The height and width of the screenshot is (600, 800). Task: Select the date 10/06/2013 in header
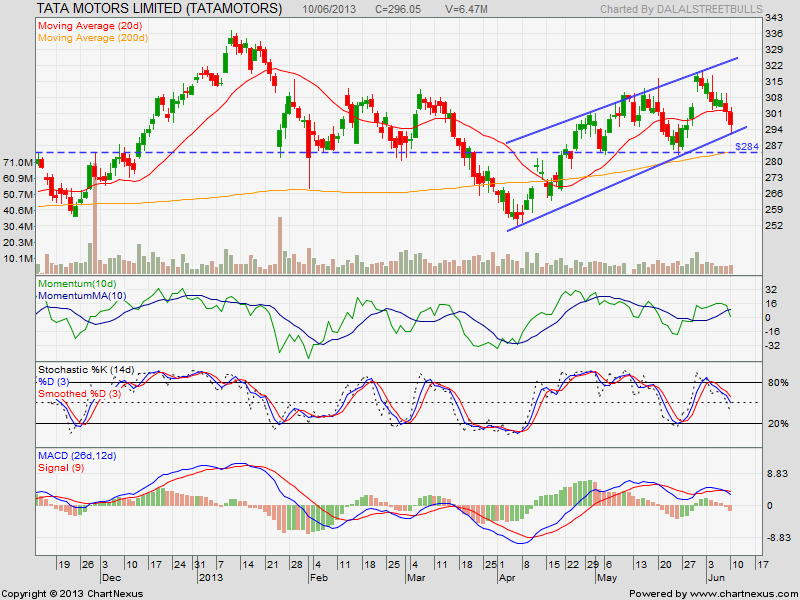point(329,9)
